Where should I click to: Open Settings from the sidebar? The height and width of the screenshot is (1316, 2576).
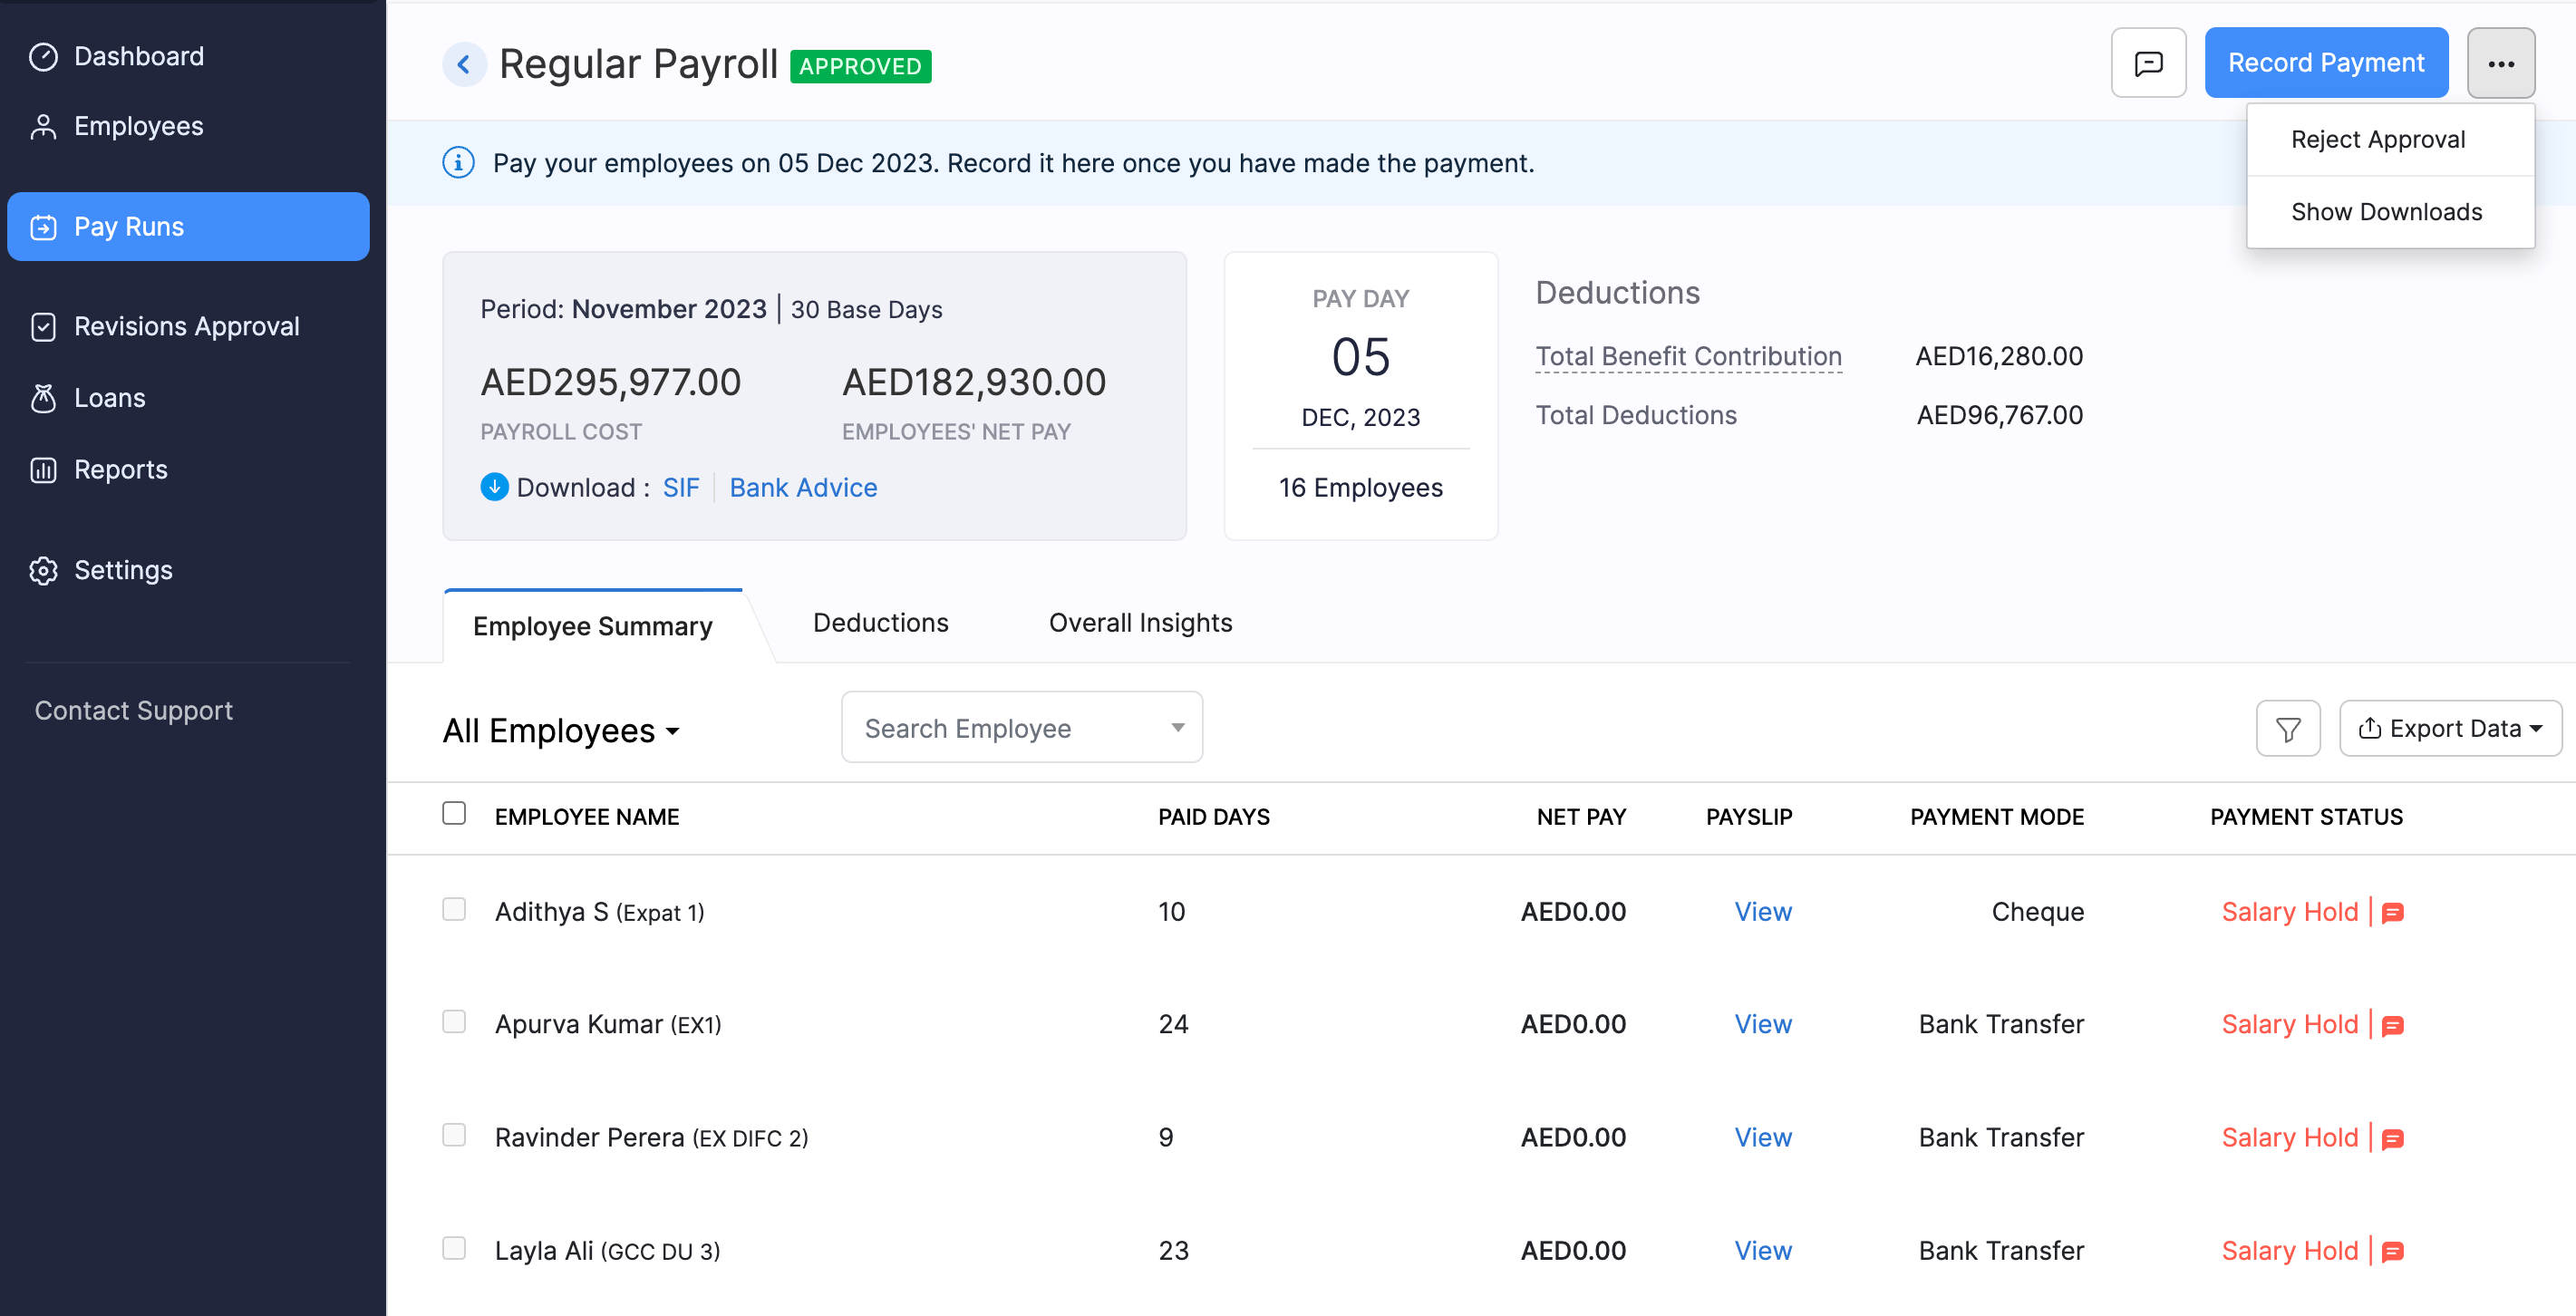123,570
